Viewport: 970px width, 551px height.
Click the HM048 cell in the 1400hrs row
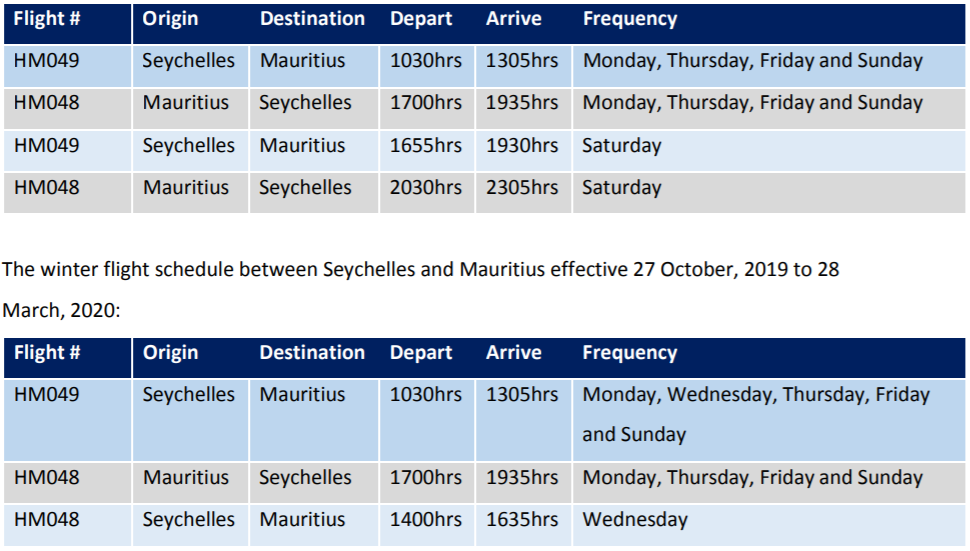[x=47, y=520]
